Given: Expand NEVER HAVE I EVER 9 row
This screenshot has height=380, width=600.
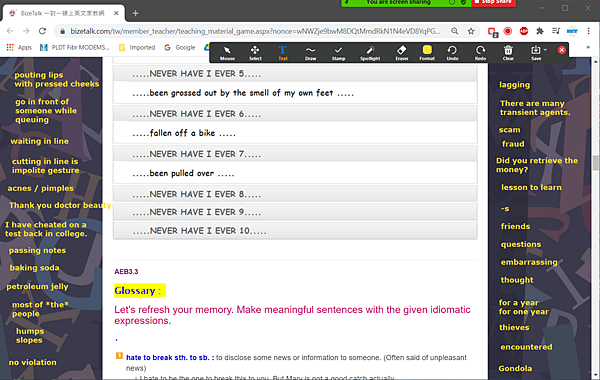Looking at the screenshot, I should tap(295, 212).
